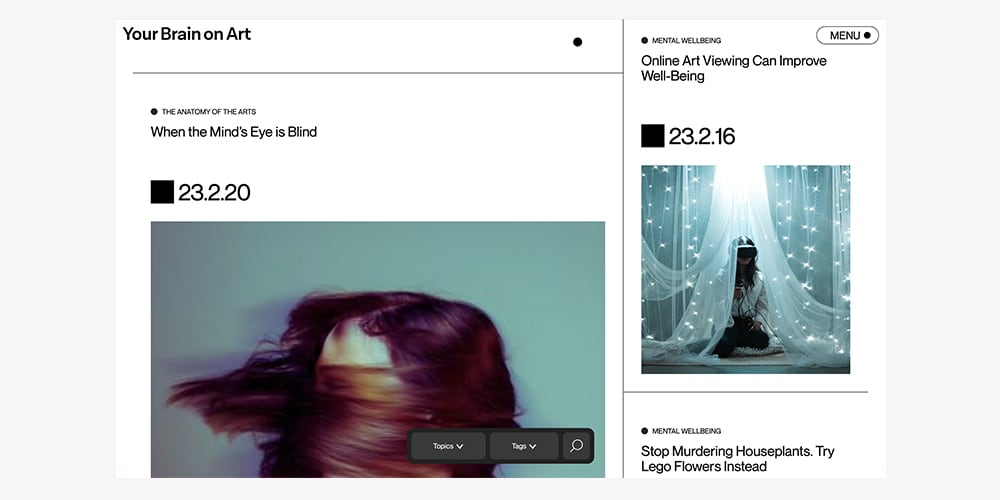This screenshot has height=500, width=1000.
Task: Open article When the Mind's Eye is Blind
Action: pyautogui.click(x=233, y=132)
